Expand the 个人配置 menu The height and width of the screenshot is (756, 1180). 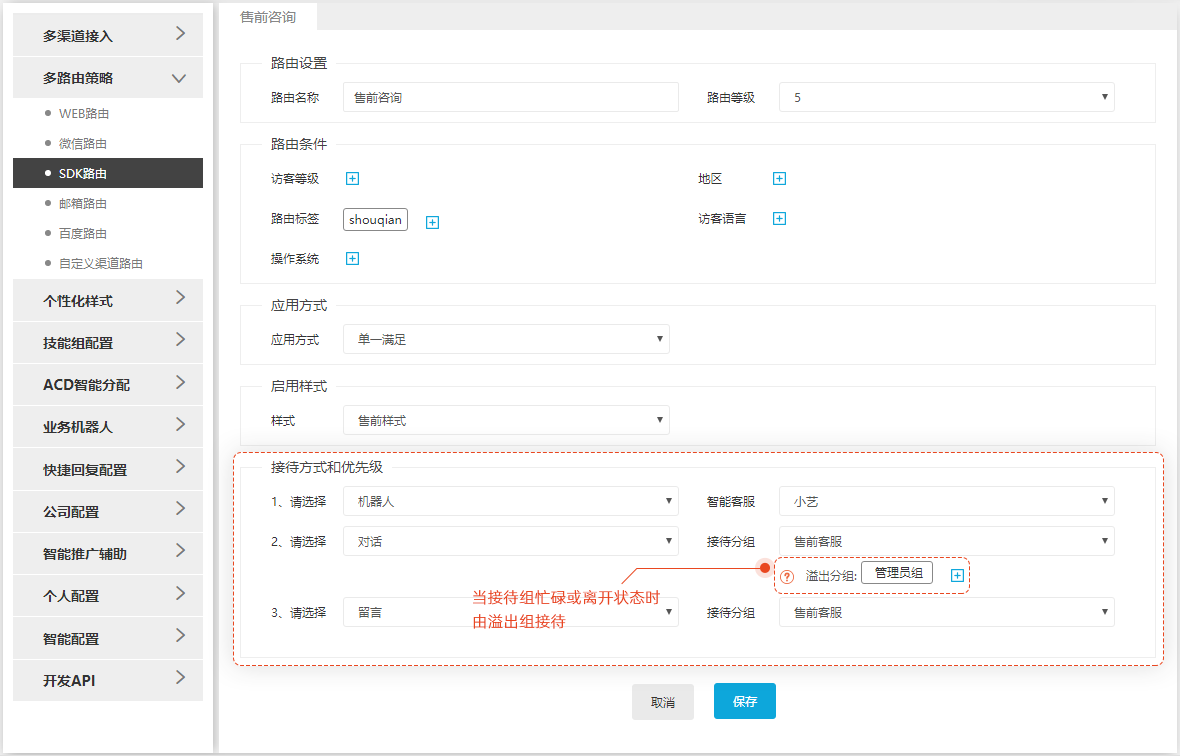coord(108,596)
